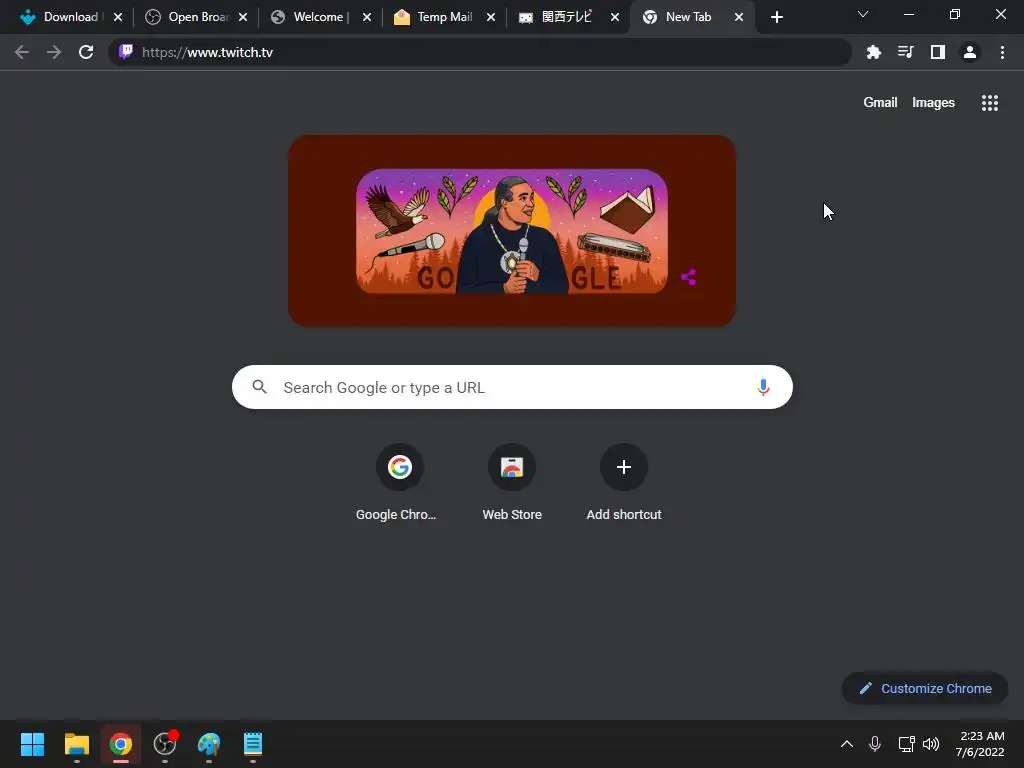Start voice search with microphone icon

[762, 387]
